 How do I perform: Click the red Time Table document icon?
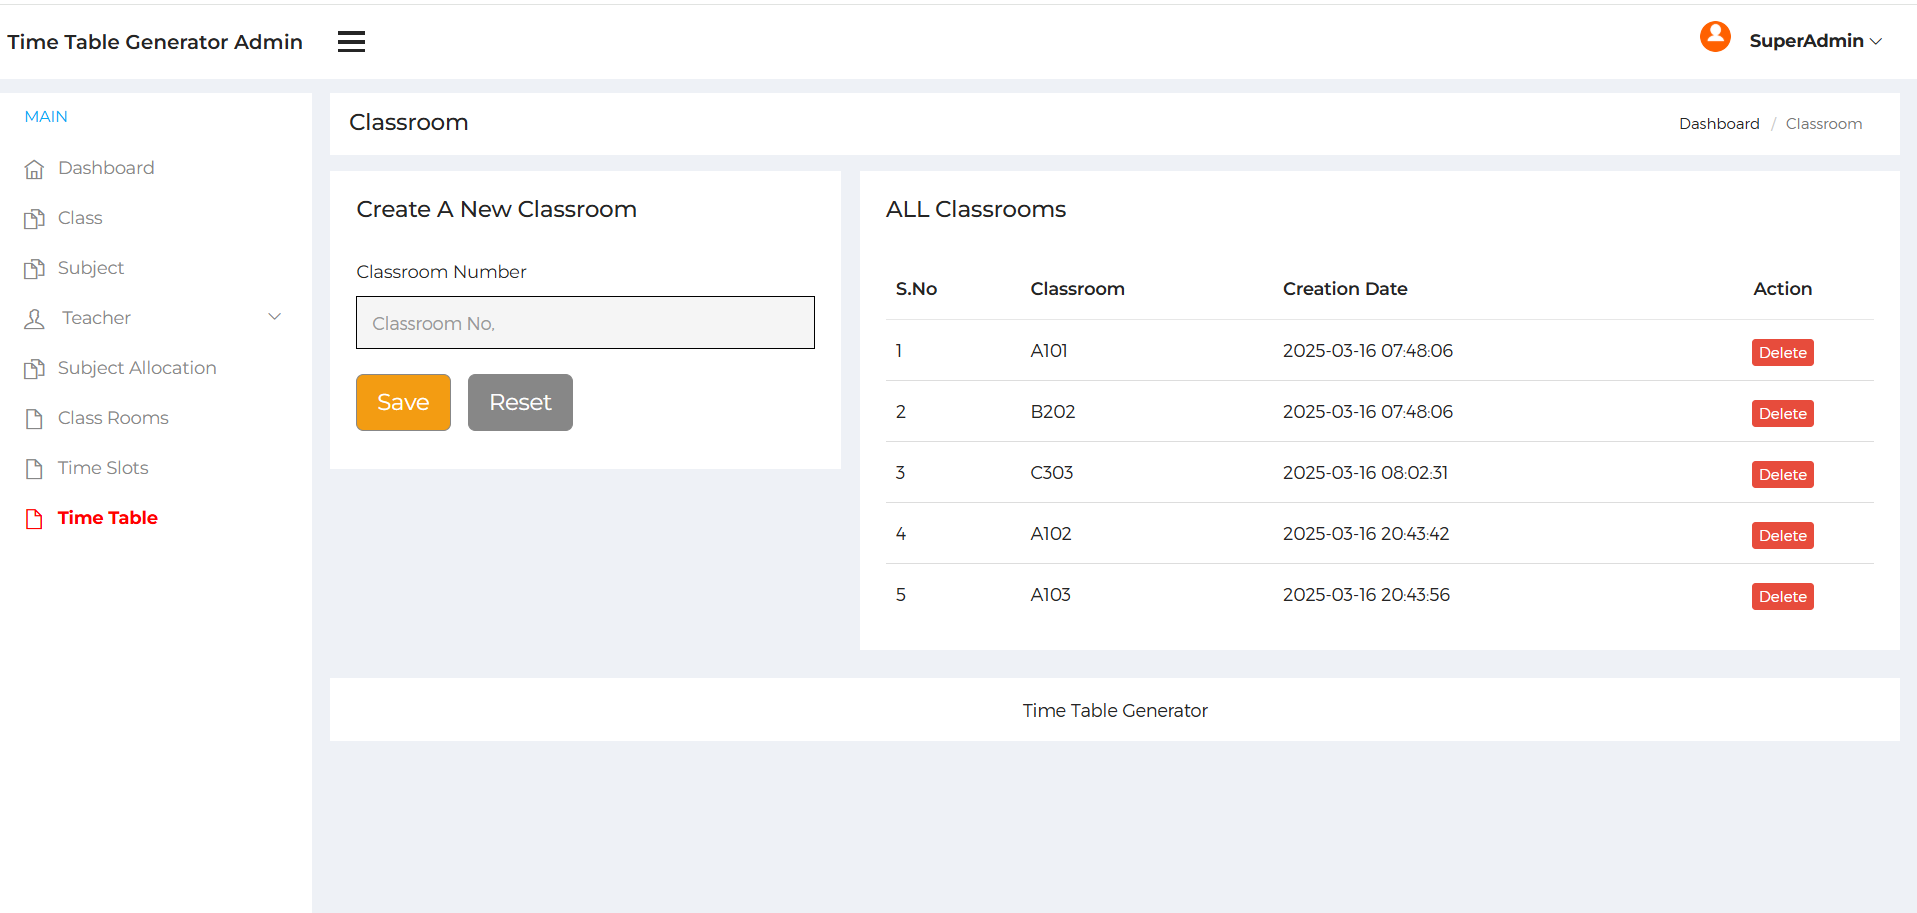pos(34,519)
